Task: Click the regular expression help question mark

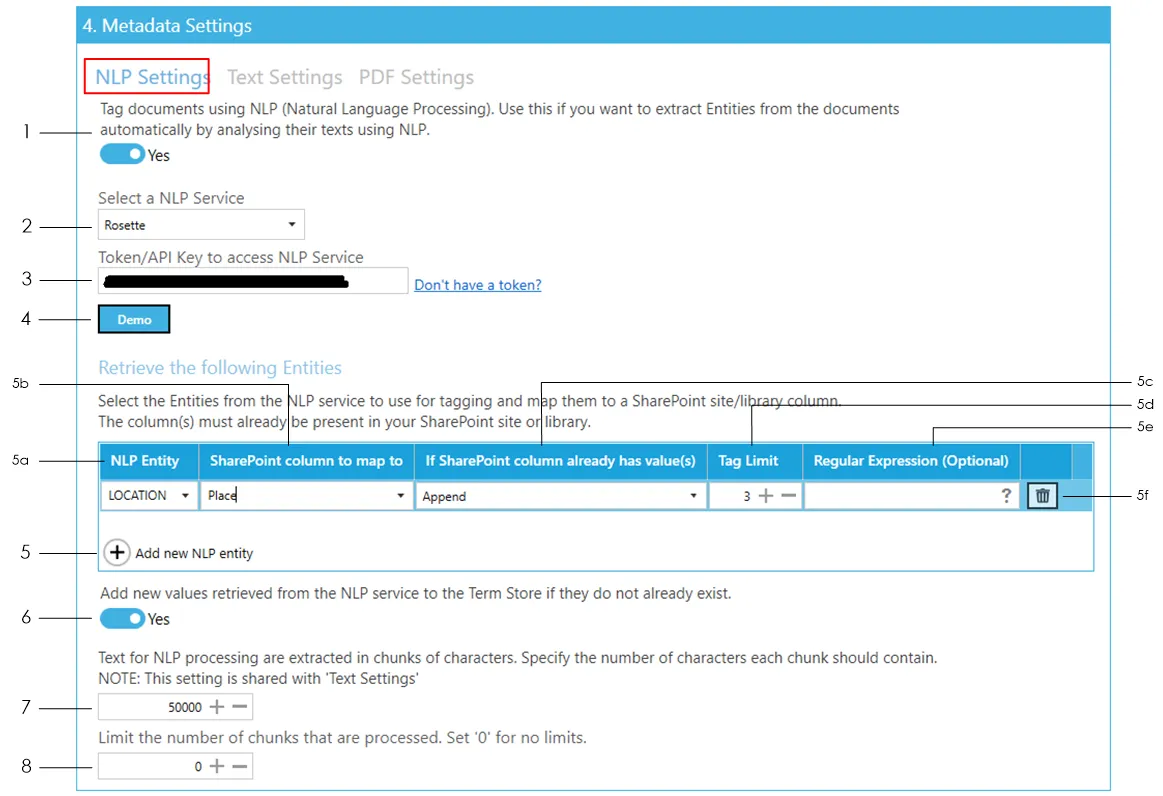Action: (x=1006, y=496)
